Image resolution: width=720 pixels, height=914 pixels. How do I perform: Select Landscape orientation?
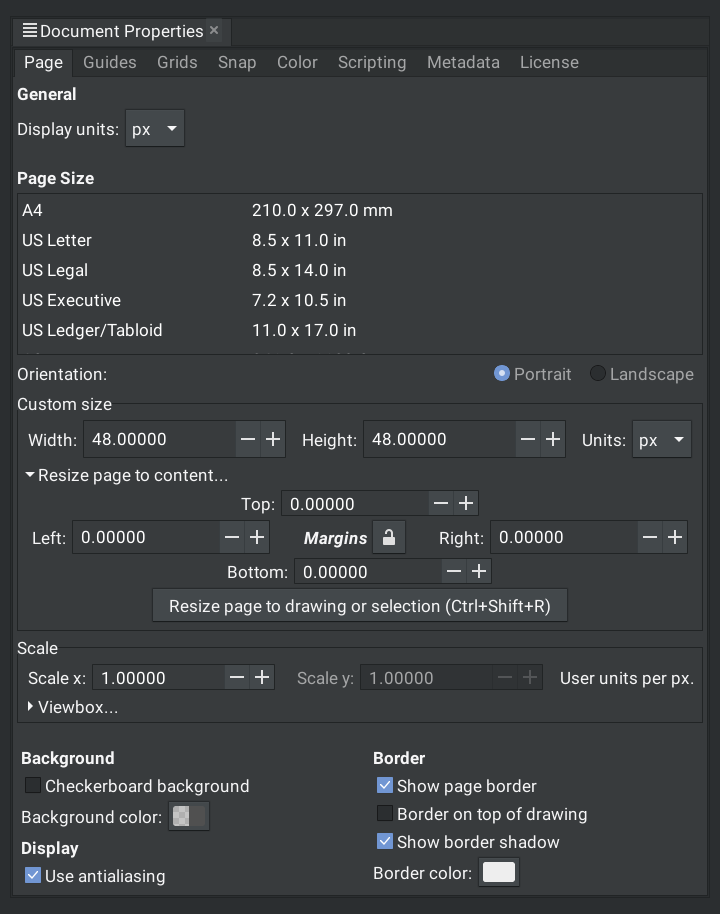click(x=598, y=374)
